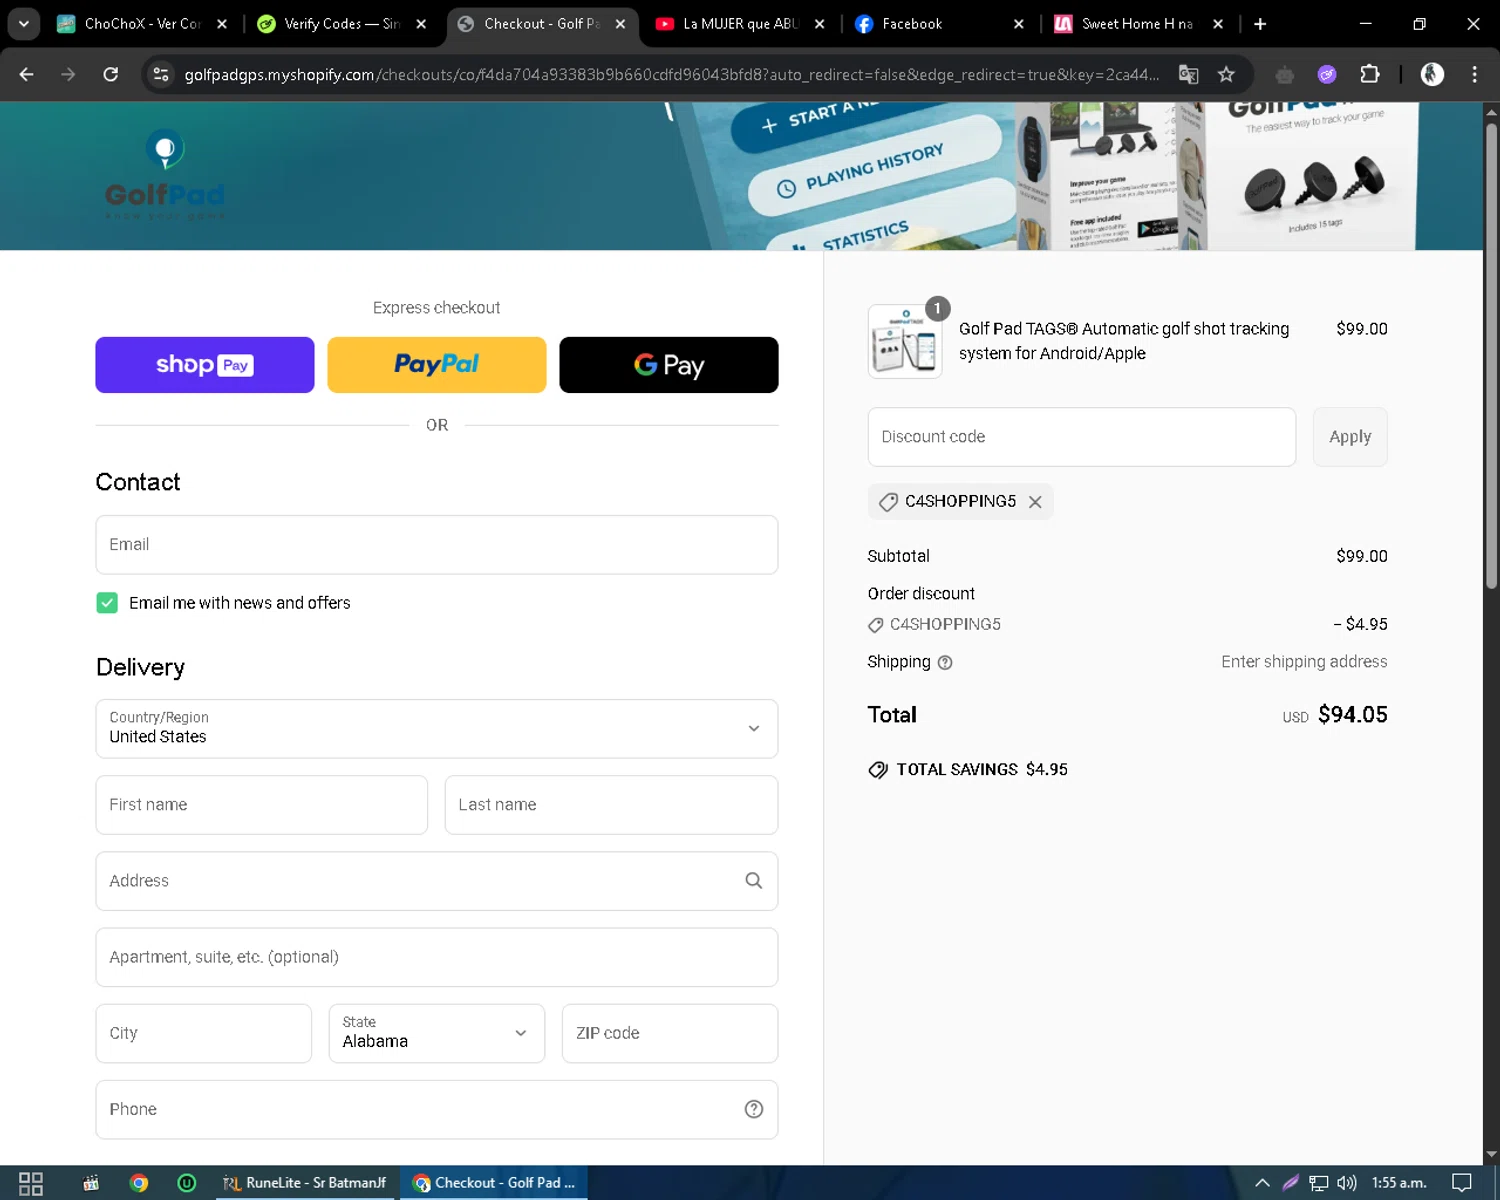Open the Chrome three-dot menu
Screen dimensions: 1500x1200
(x=1474, y=74)
